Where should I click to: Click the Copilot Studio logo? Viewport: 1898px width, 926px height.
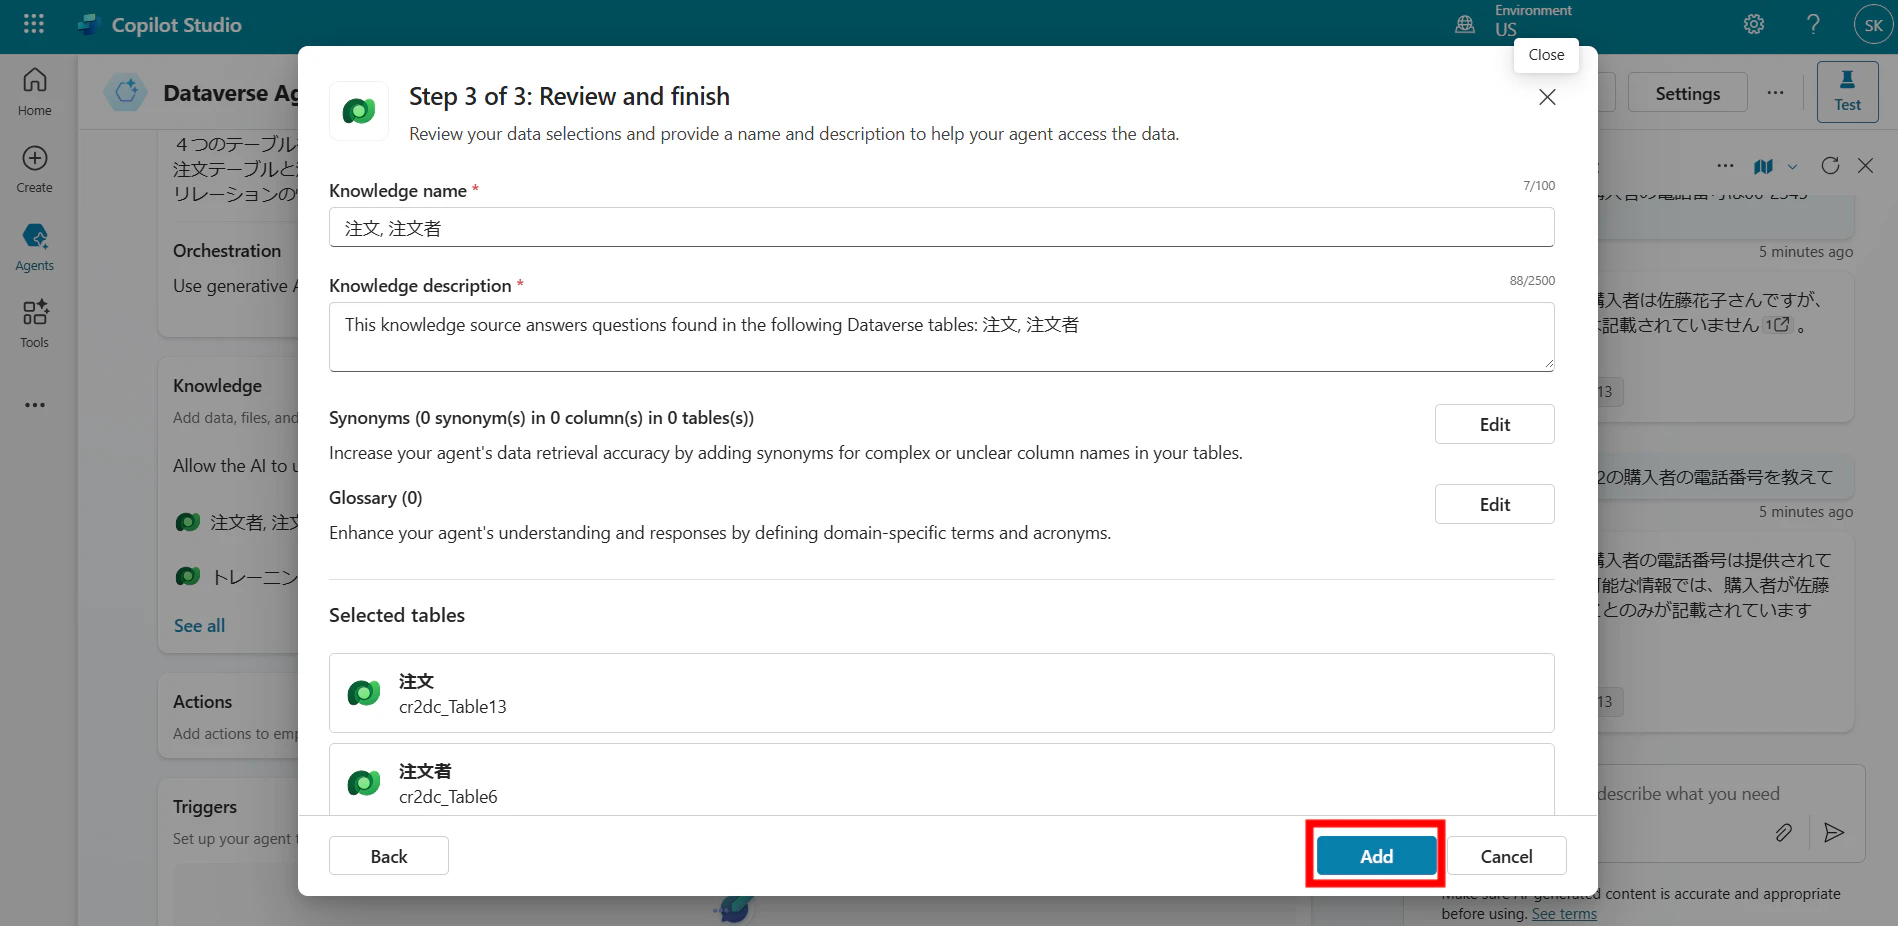pos(90,25)
